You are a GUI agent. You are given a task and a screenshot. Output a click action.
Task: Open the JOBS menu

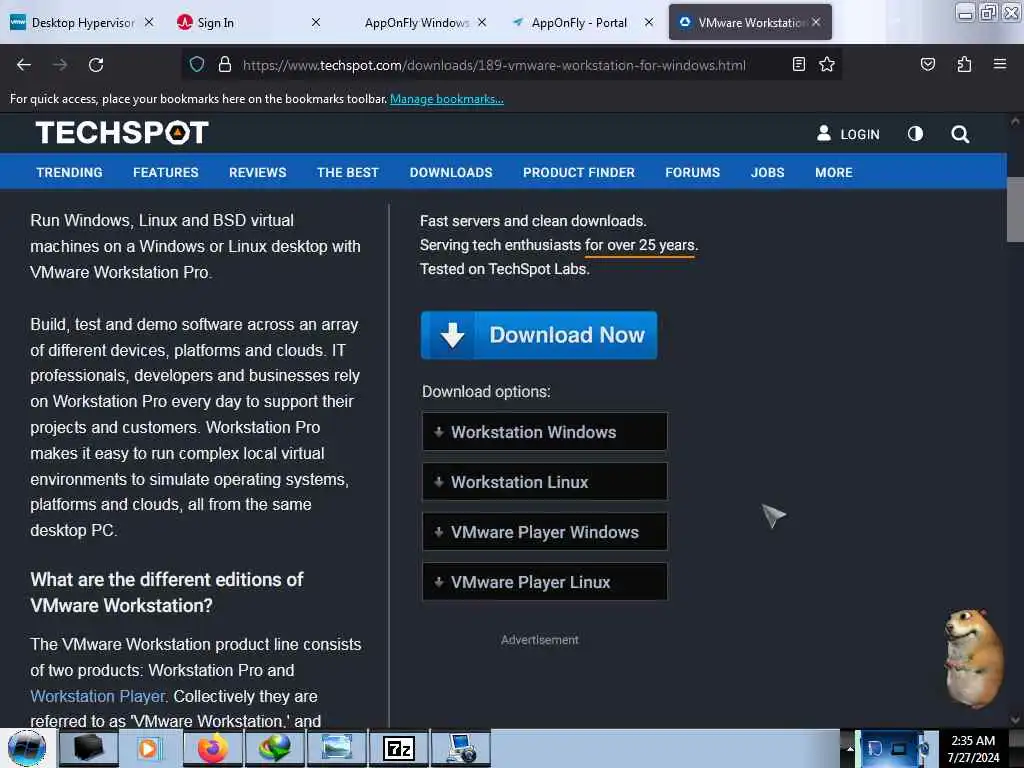tap(767, 172)
